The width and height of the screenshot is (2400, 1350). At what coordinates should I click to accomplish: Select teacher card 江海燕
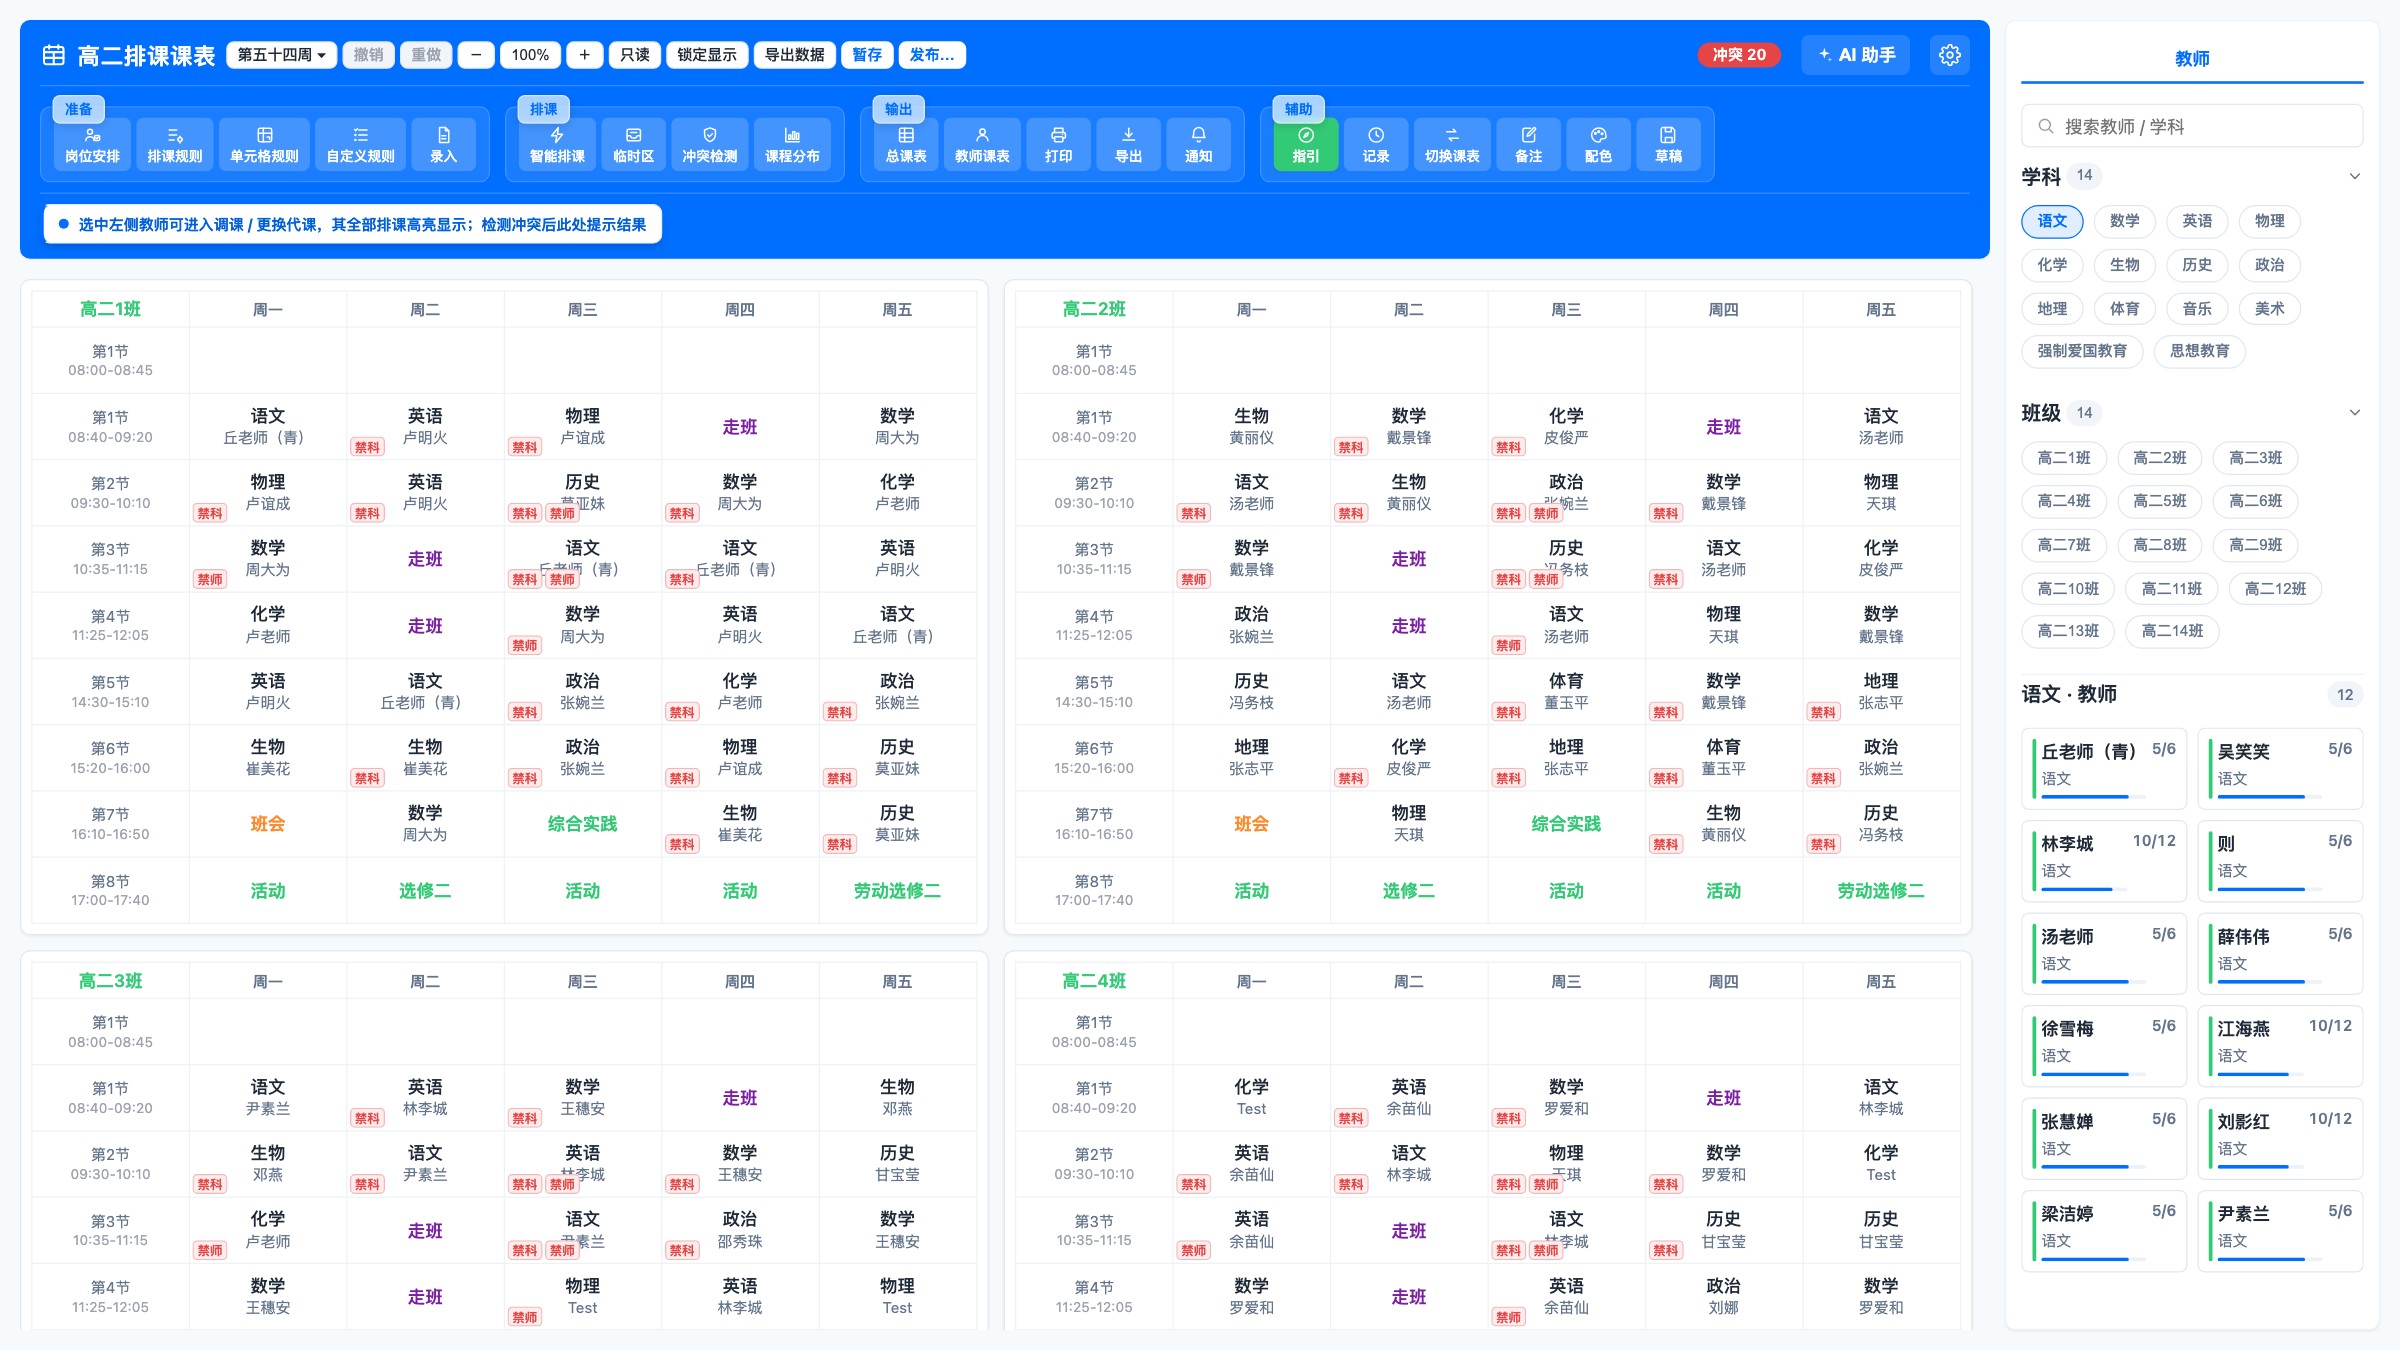pos(2280,1046)
